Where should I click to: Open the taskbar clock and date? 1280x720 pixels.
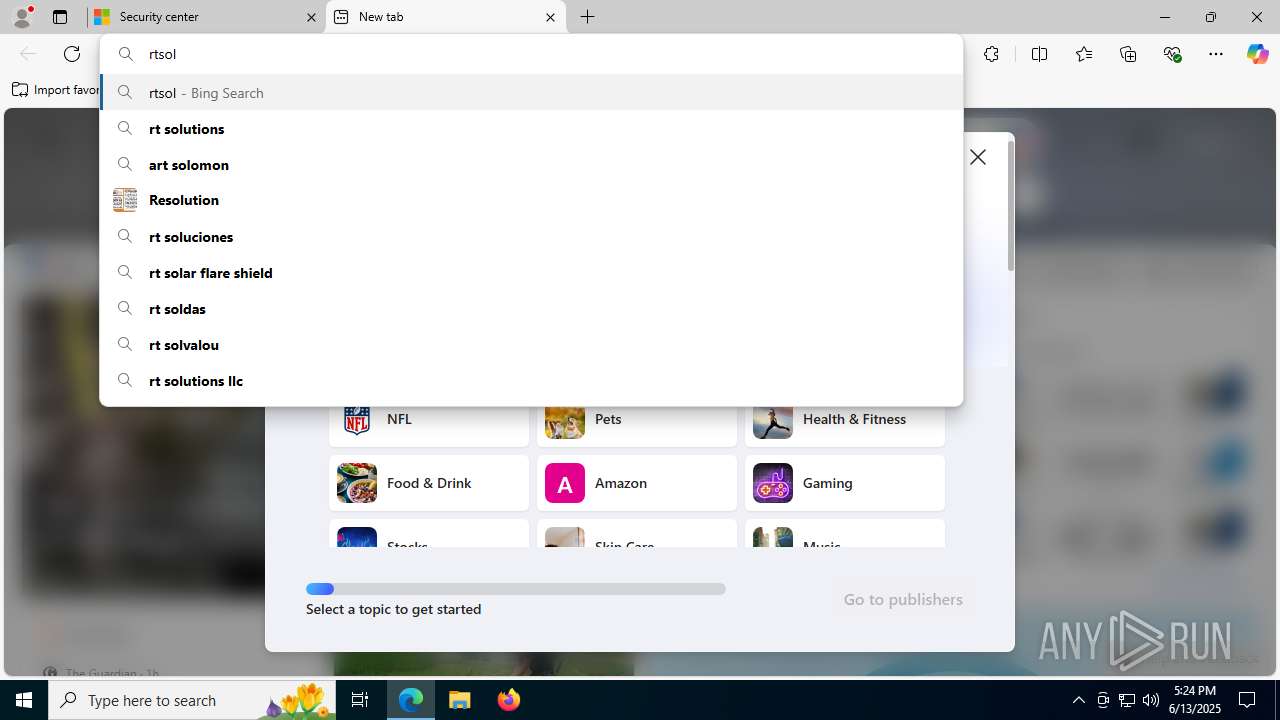coord(1193,700)
